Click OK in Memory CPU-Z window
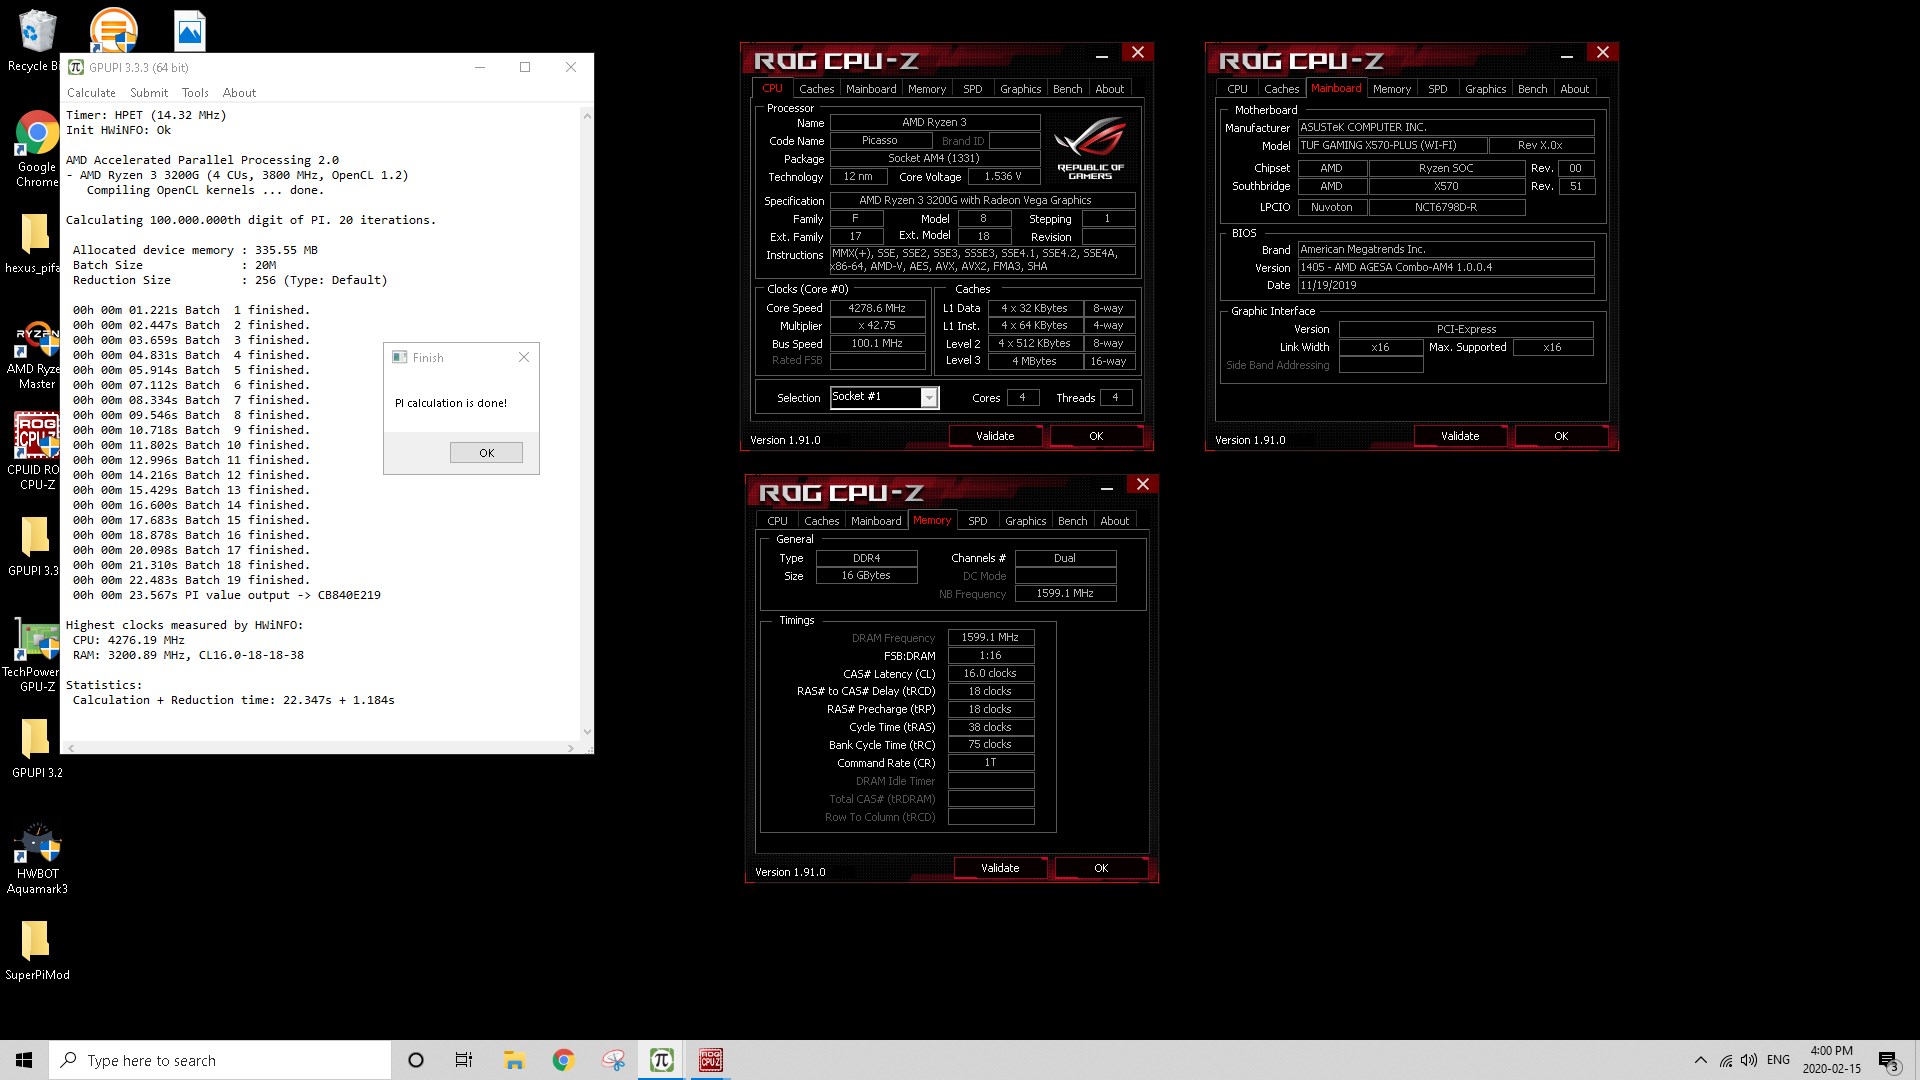 click(x=1101, y=868)
